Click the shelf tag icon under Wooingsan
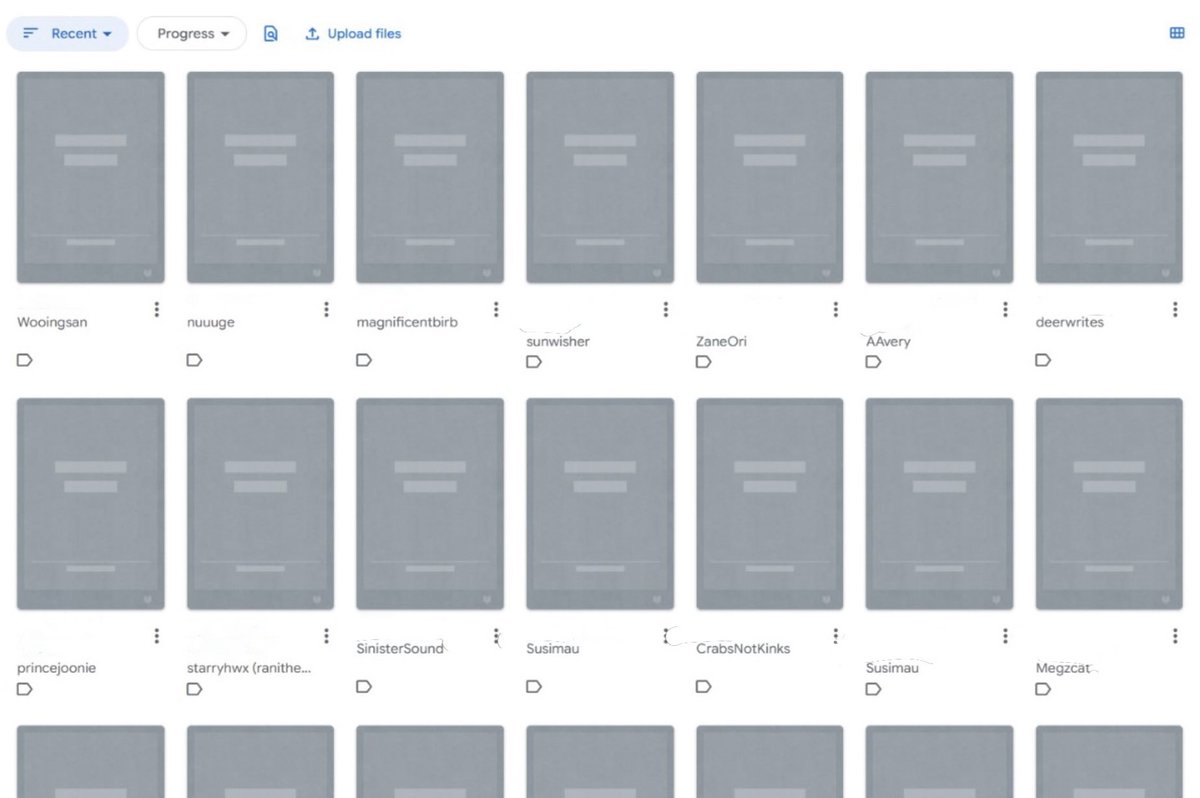 pyautogui.click(x=25, y=360)
